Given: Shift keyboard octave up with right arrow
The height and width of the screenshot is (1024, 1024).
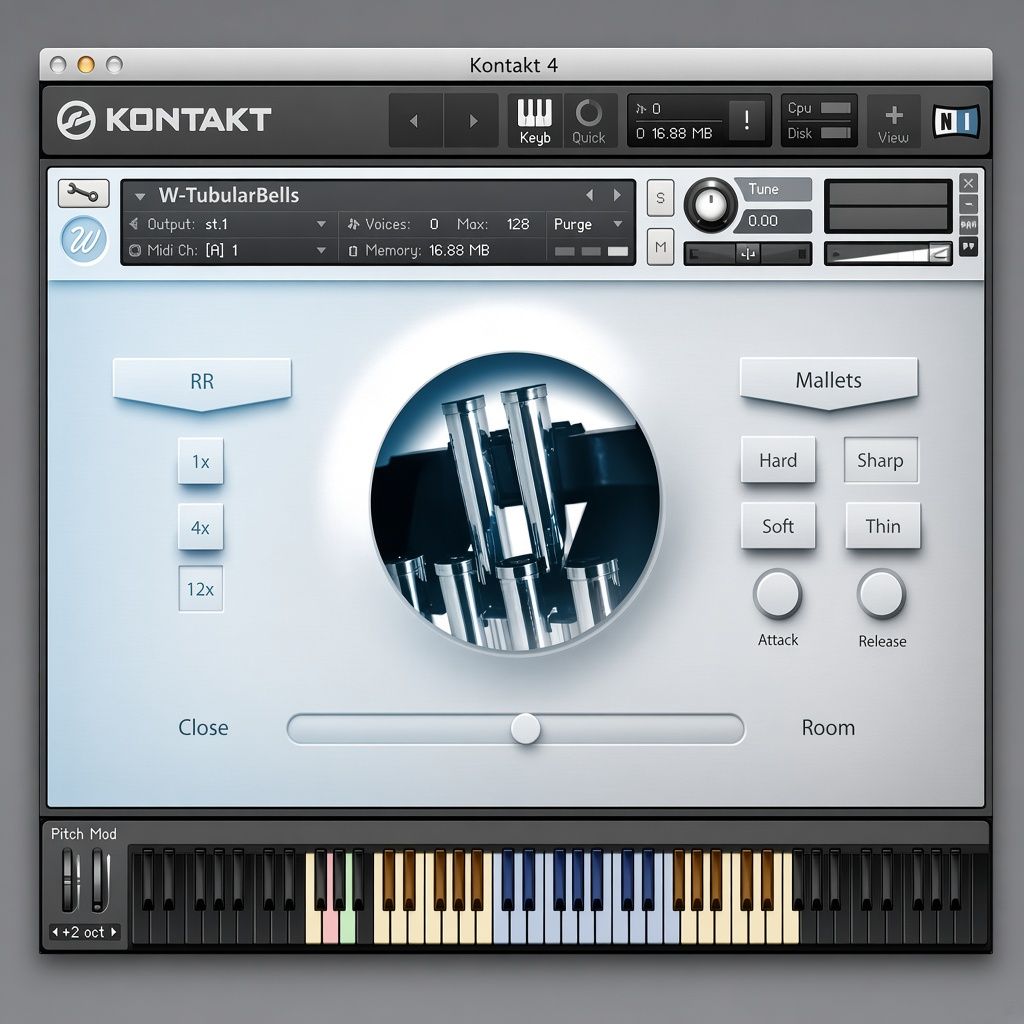Looking at the screenshot, I should [x=114, y=932].
